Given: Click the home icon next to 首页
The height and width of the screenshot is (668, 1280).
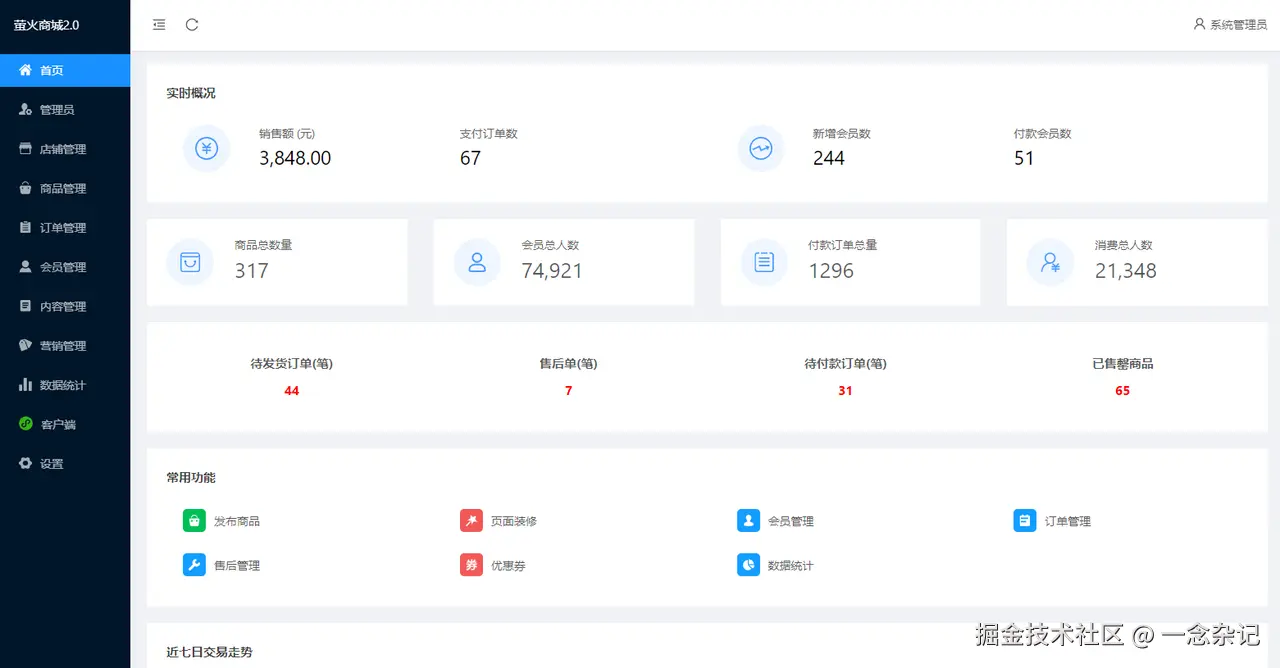Looking at the screenshot, I should 26,70.
